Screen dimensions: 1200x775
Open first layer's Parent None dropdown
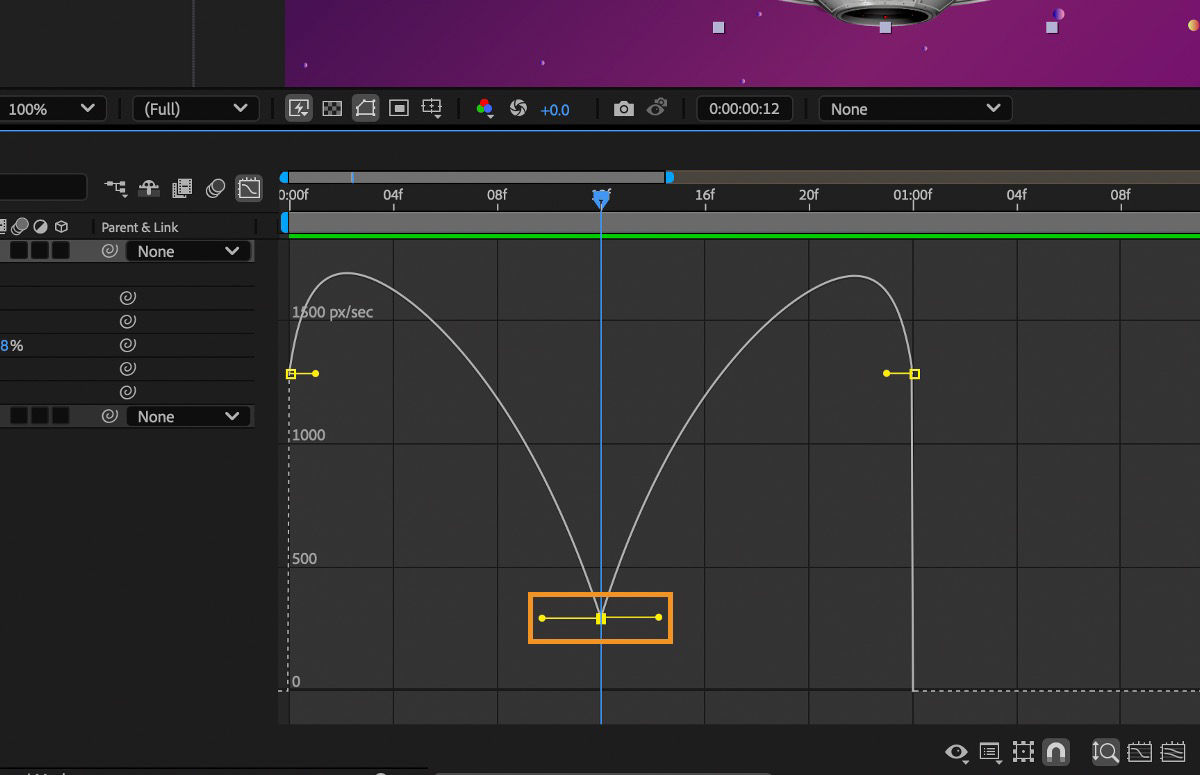click(188, 252)
